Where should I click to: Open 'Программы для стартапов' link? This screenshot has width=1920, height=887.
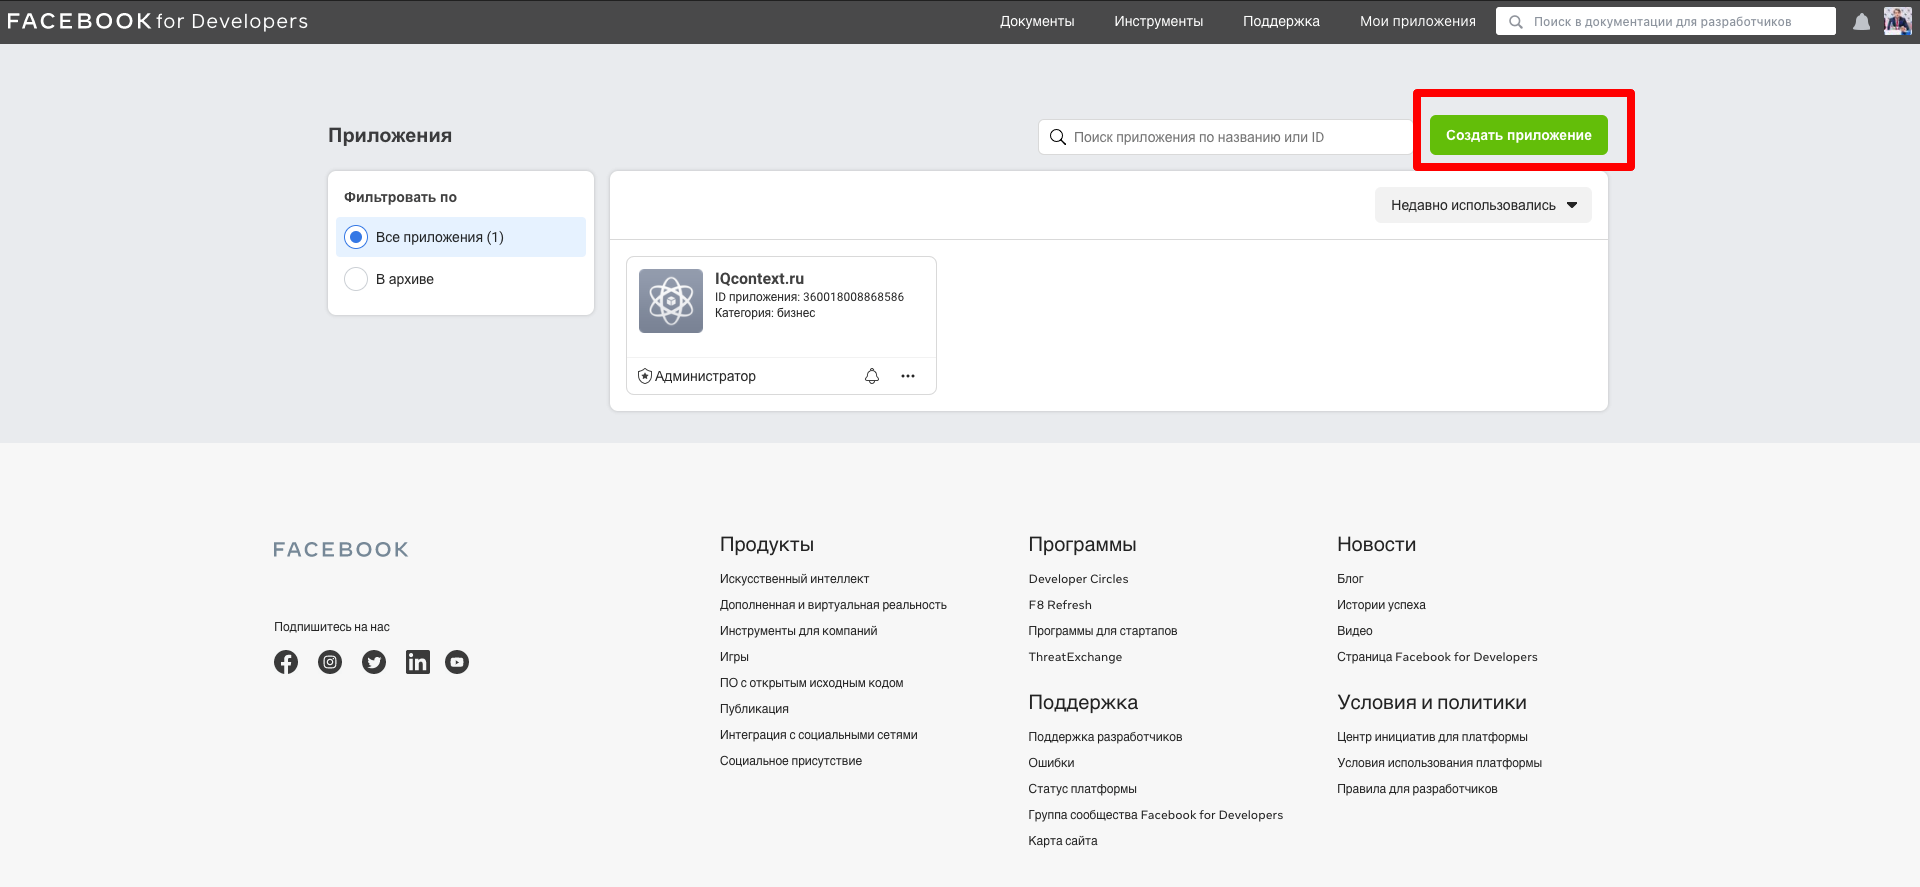(x=1102, y=631)
